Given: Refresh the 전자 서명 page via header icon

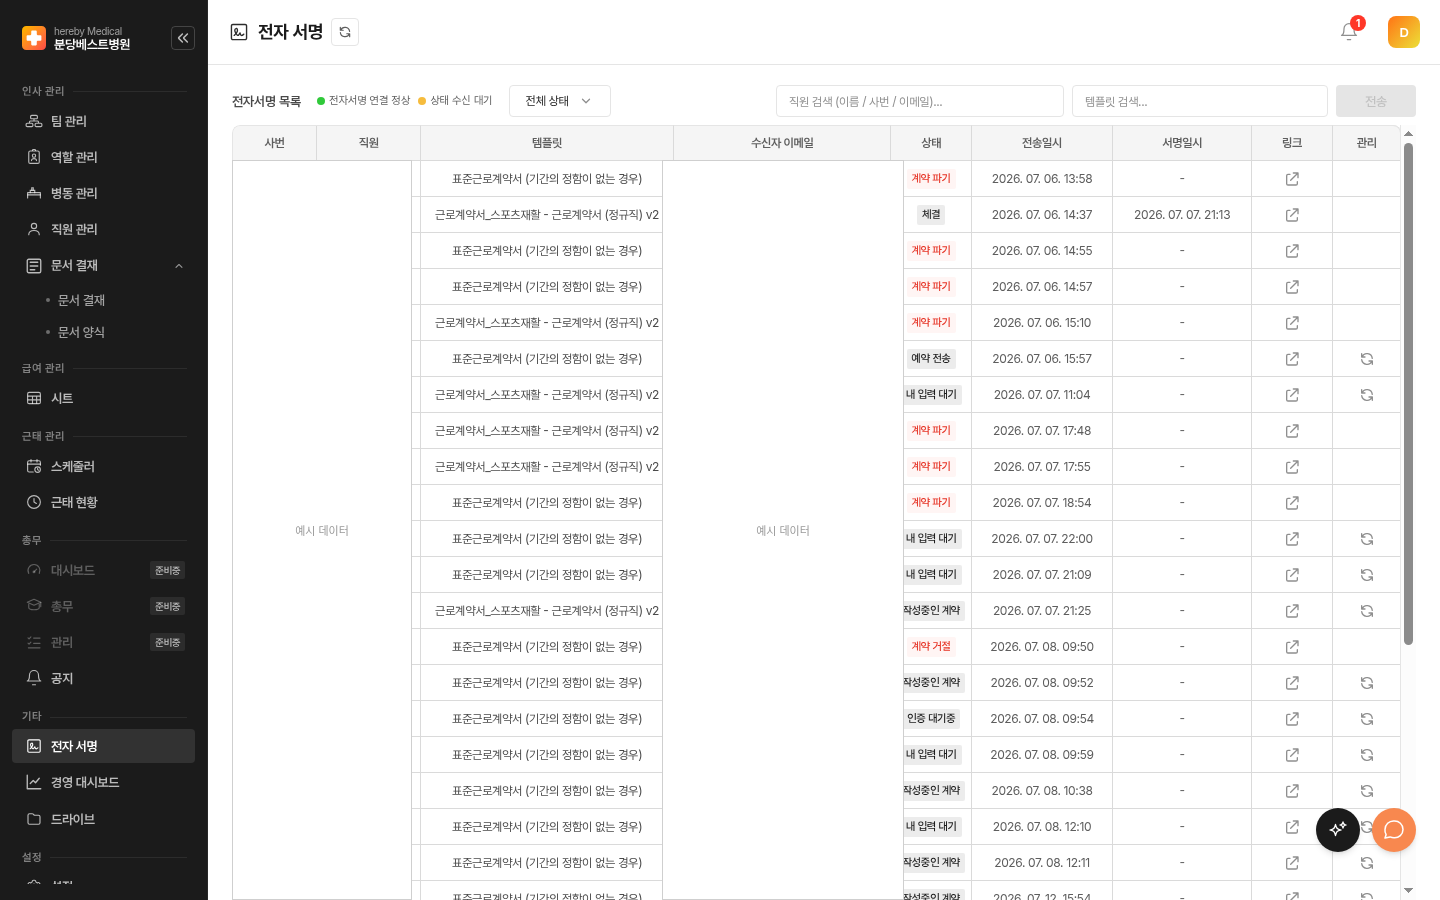Looking at the screenshot, I should [x=345, y=32].
